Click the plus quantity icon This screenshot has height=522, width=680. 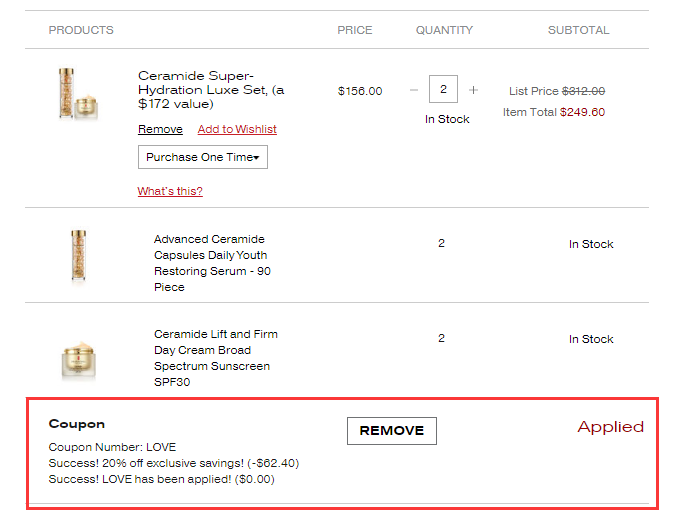click(473, 90)
